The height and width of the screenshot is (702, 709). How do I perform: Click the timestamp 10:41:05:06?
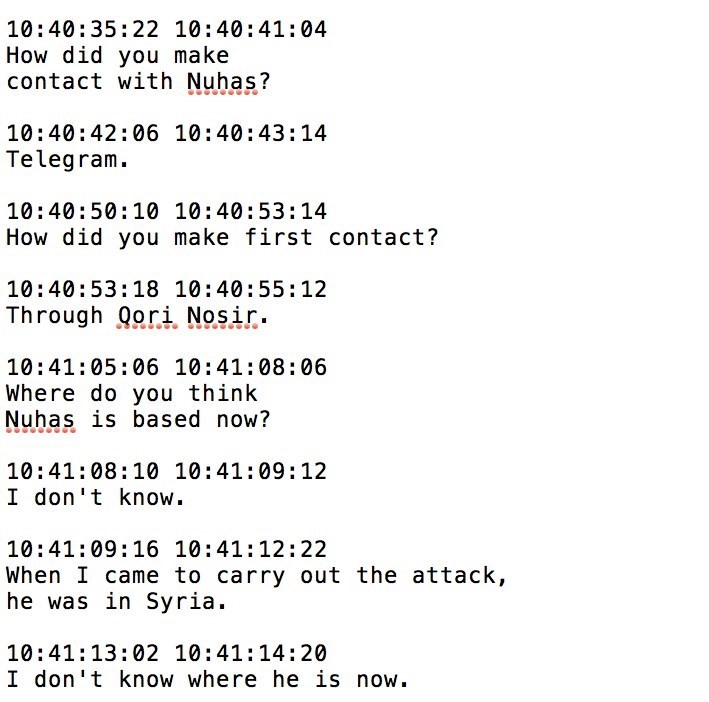tap(82, 367)
